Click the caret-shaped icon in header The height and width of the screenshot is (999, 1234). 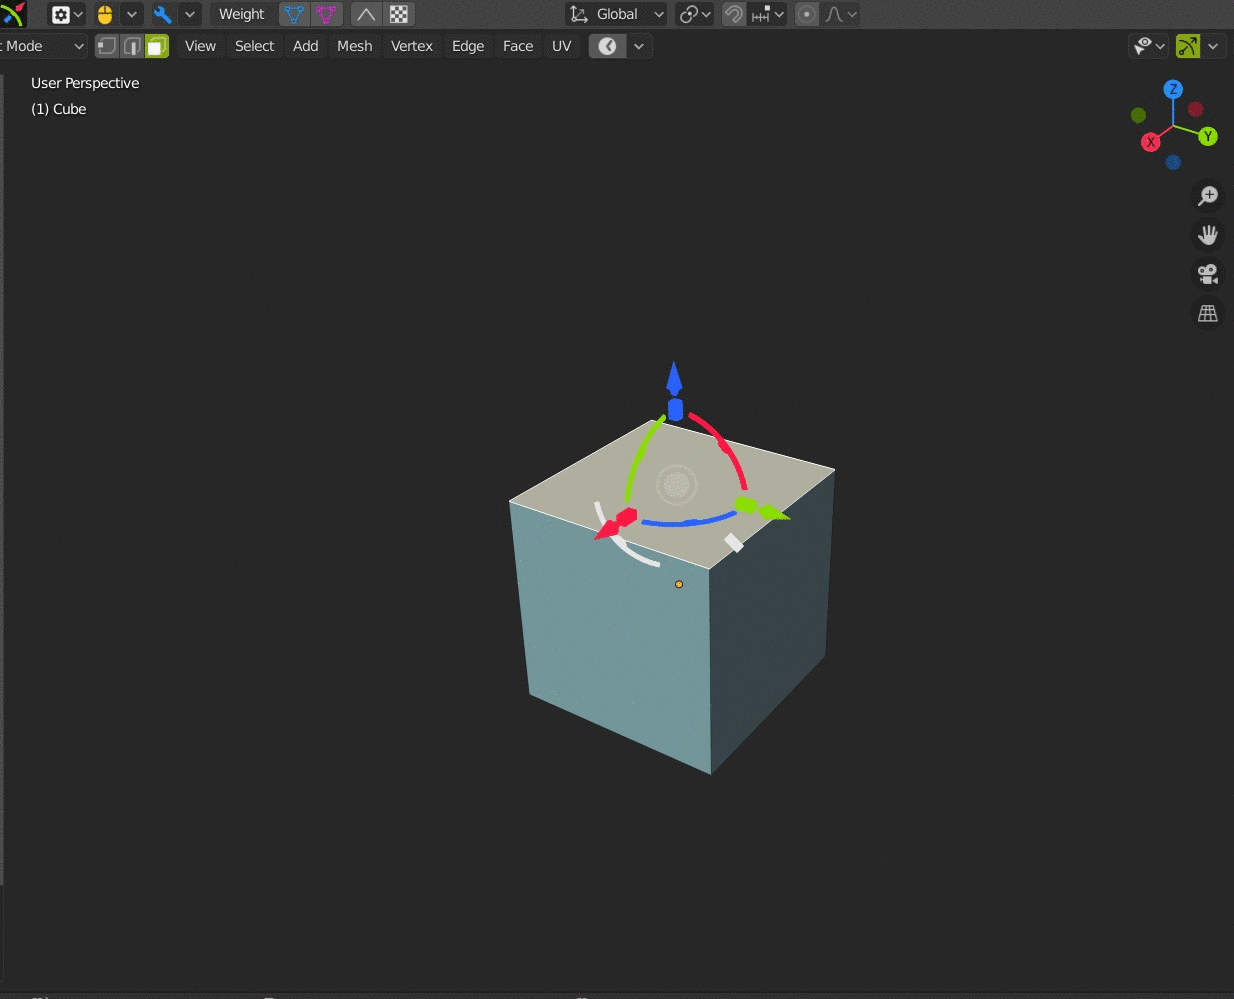coord(366,15)
